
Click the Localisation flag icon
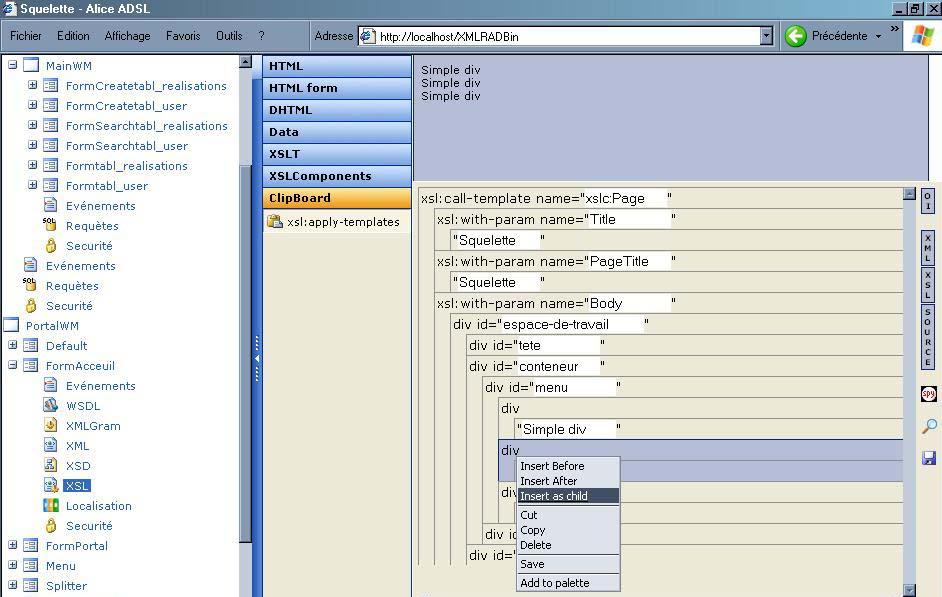[x=51, y=505]
